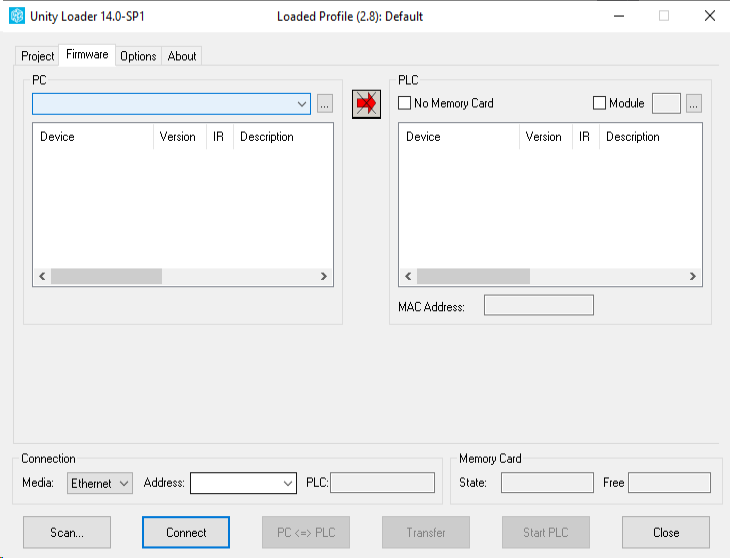This screenshot has width=730, height=558.
Task: Click the MAC Address field
Action: tap(539, 305)
